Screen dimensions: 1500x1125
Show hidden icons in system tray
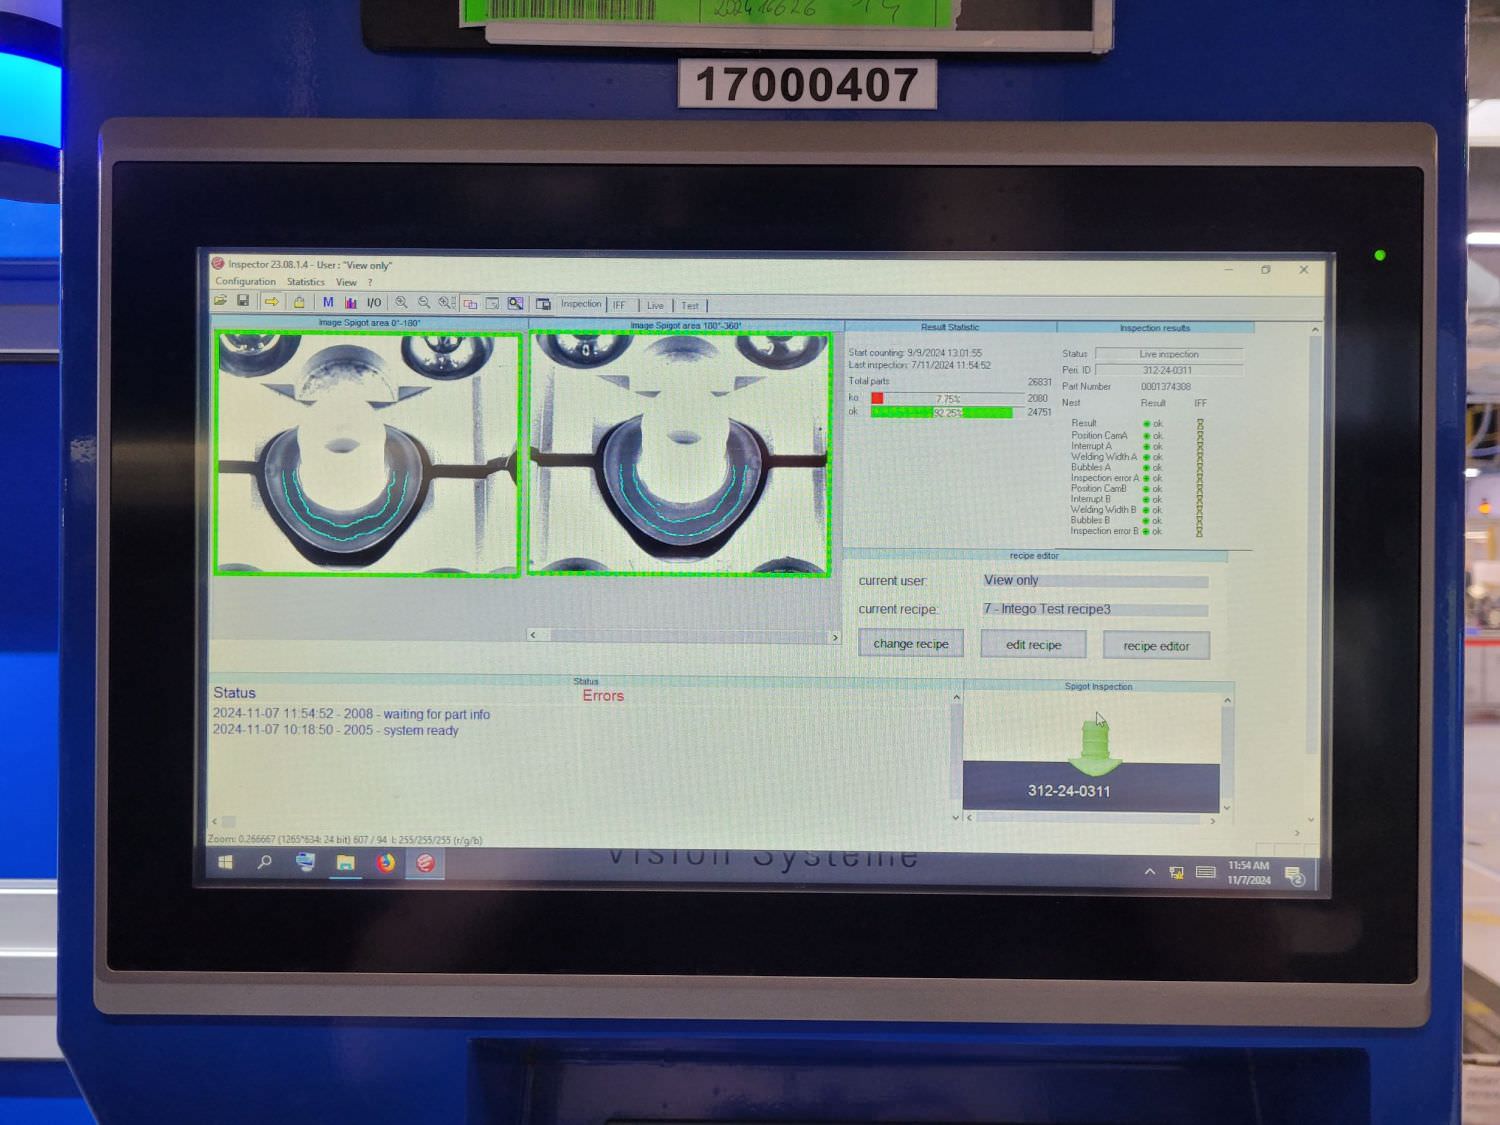pos(1150,872)
